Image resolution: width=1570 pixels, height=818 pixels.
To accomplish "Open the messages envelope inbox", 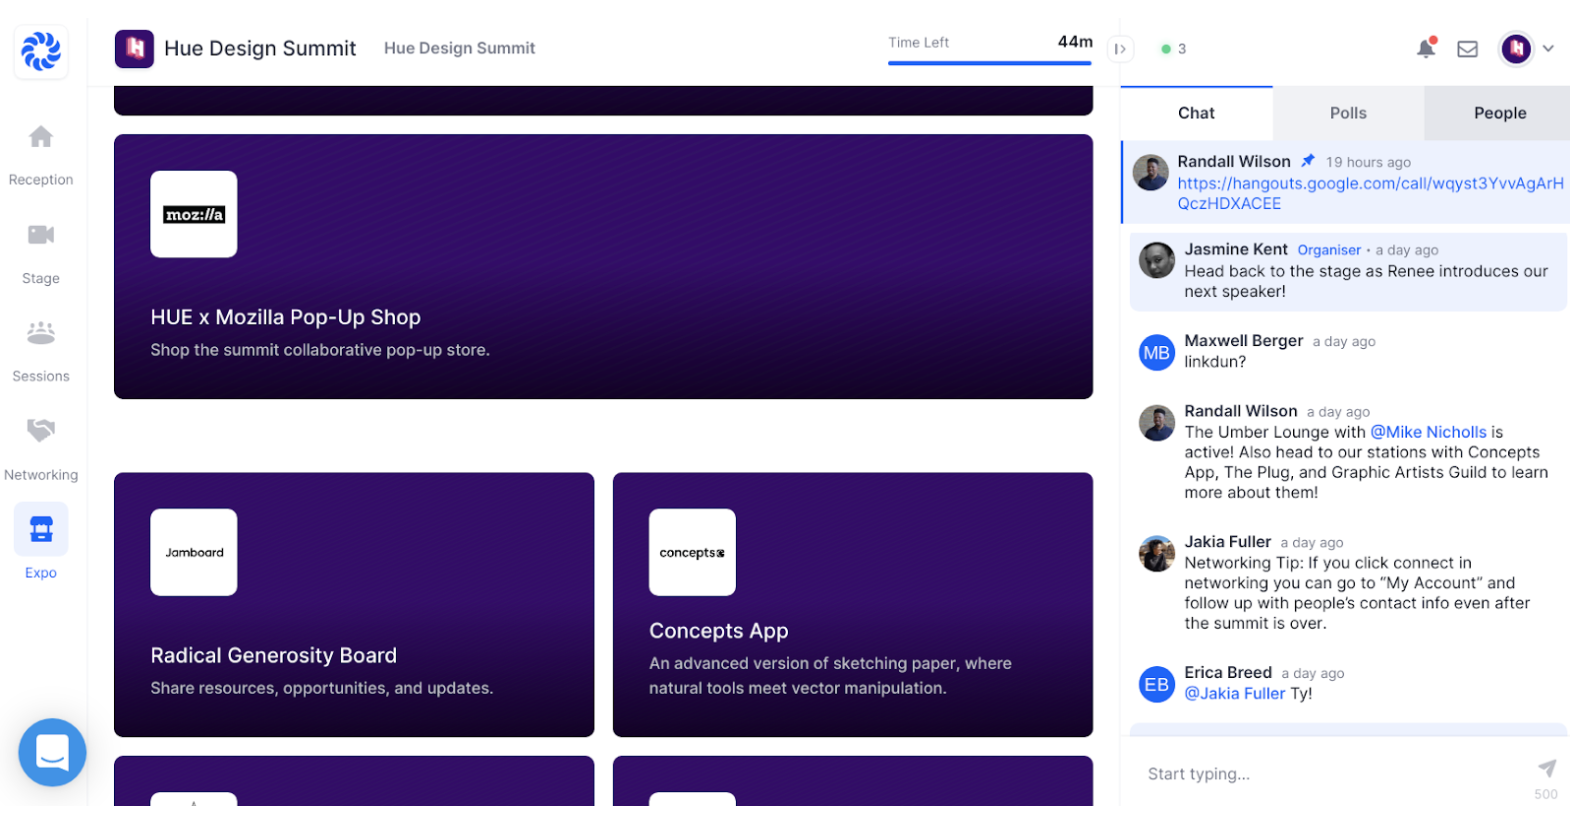I will coord(1467,49).
